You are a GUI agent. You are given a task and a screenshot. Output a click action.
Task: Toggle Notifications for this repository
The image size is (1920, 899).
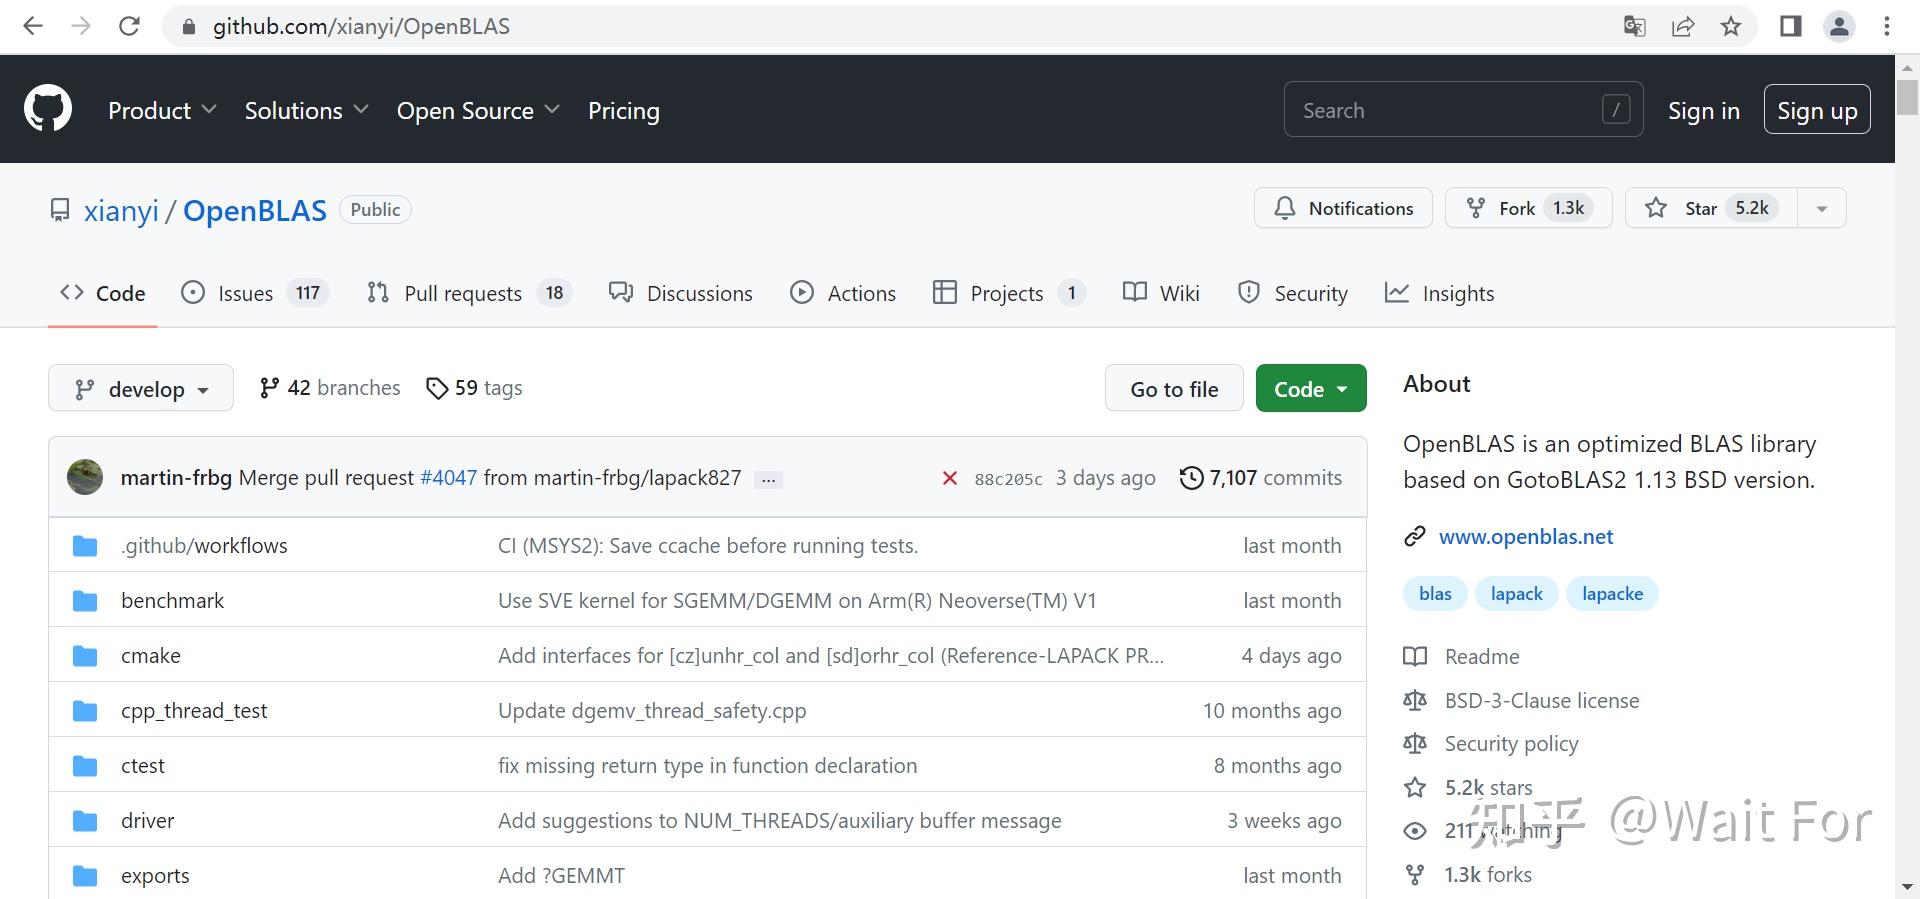(x=1343, y=208)
